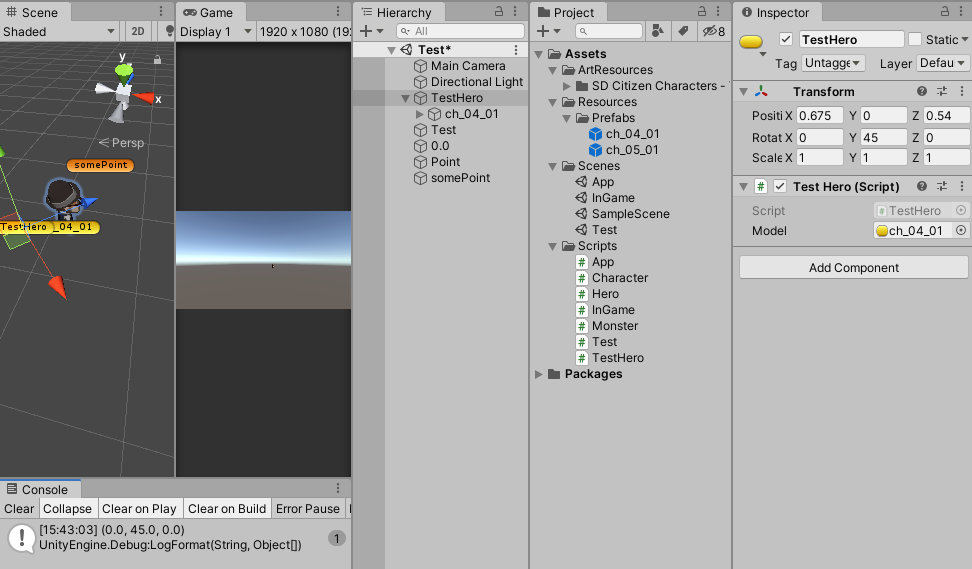Open Hierarchy create plus dropdown
Viewport: 972px width, 569px height.
[371, 31]
